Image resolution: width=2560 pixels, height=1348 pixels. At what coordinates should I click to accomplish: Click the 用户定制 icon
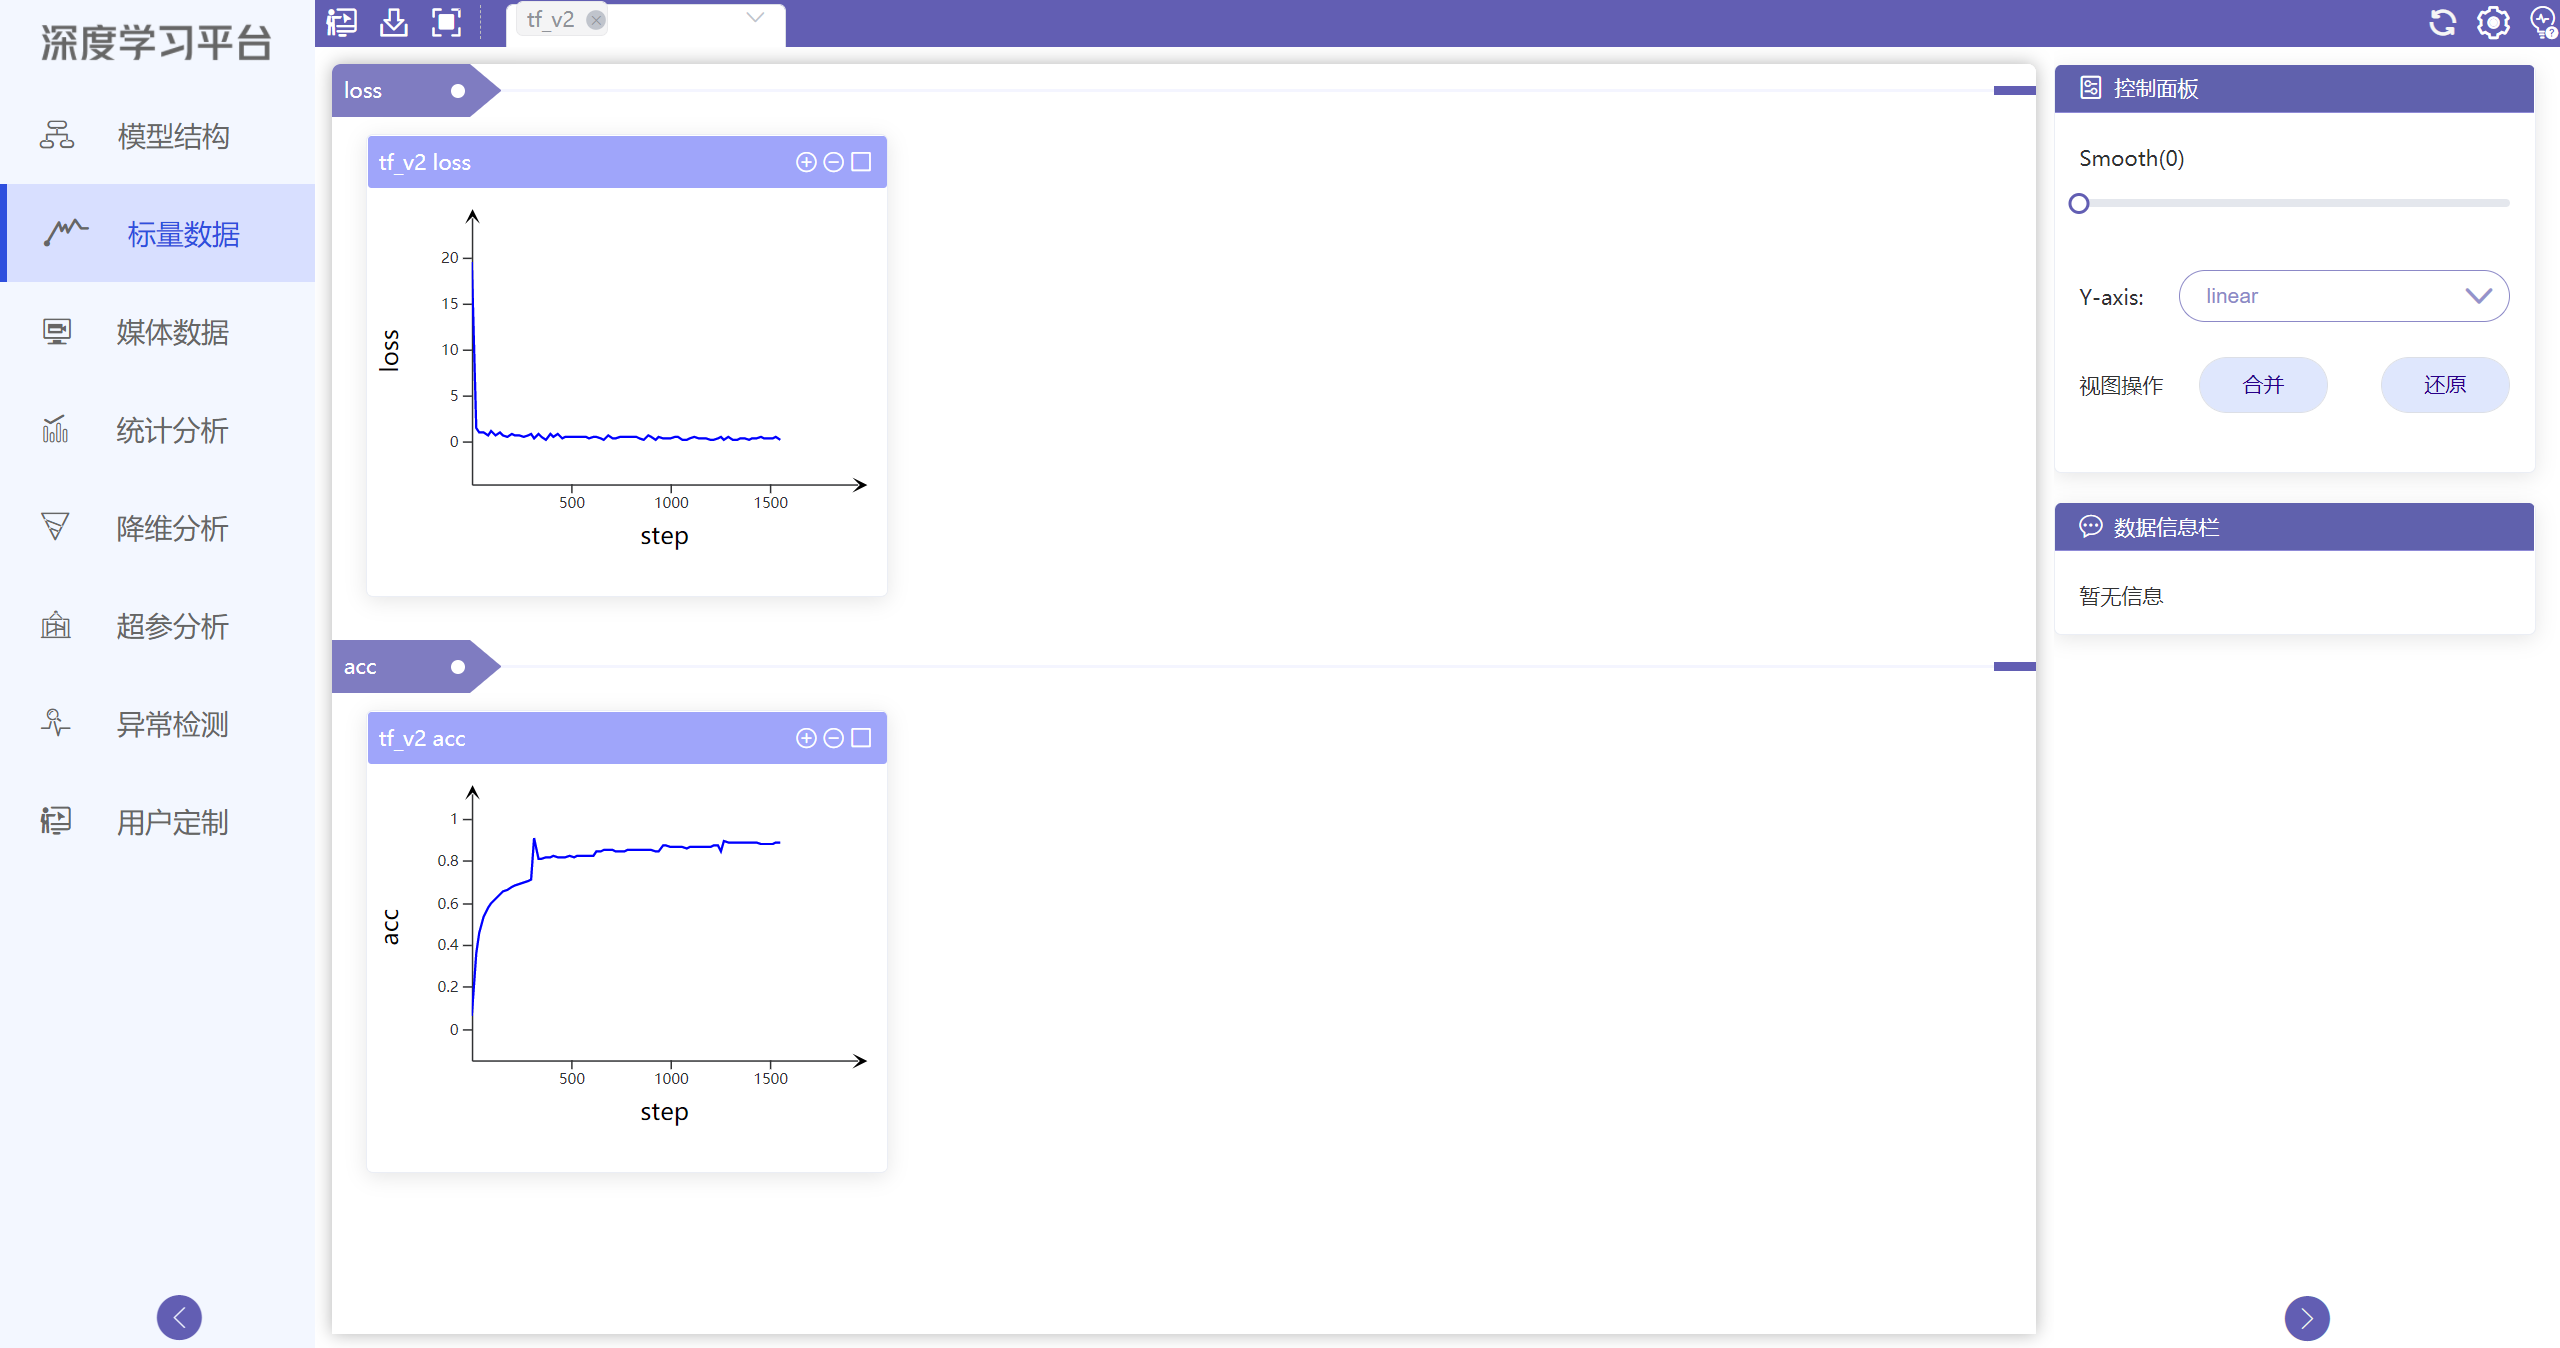[x=56, y=821]
